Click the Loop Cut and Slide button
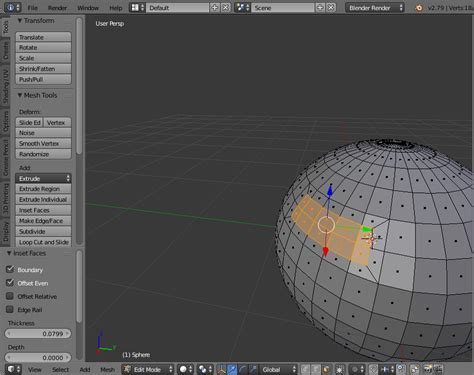This screenshot has height=375, width=474. click(x=43, y=242)
